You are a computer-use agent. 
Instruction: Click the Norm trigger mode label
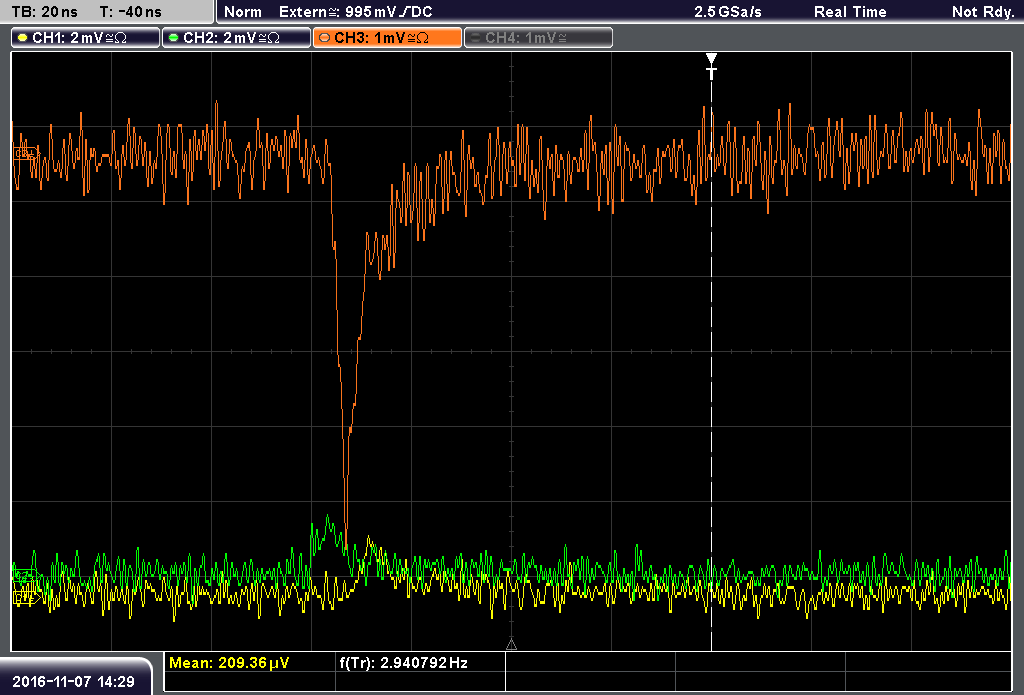[243, 12]
